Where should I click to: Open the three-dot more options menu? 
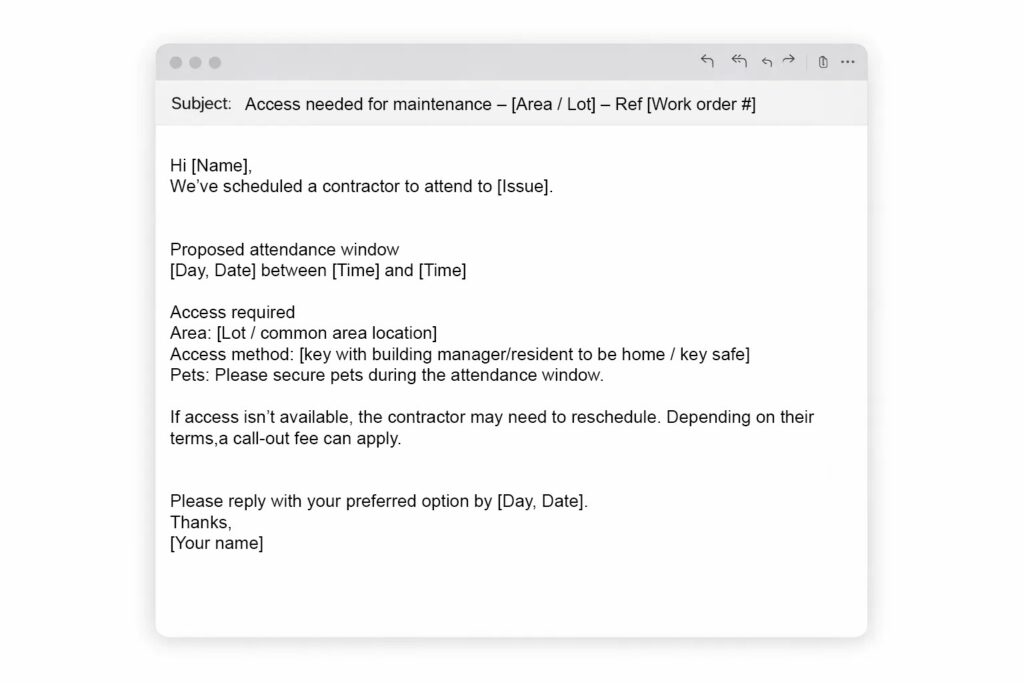(848, 62)
